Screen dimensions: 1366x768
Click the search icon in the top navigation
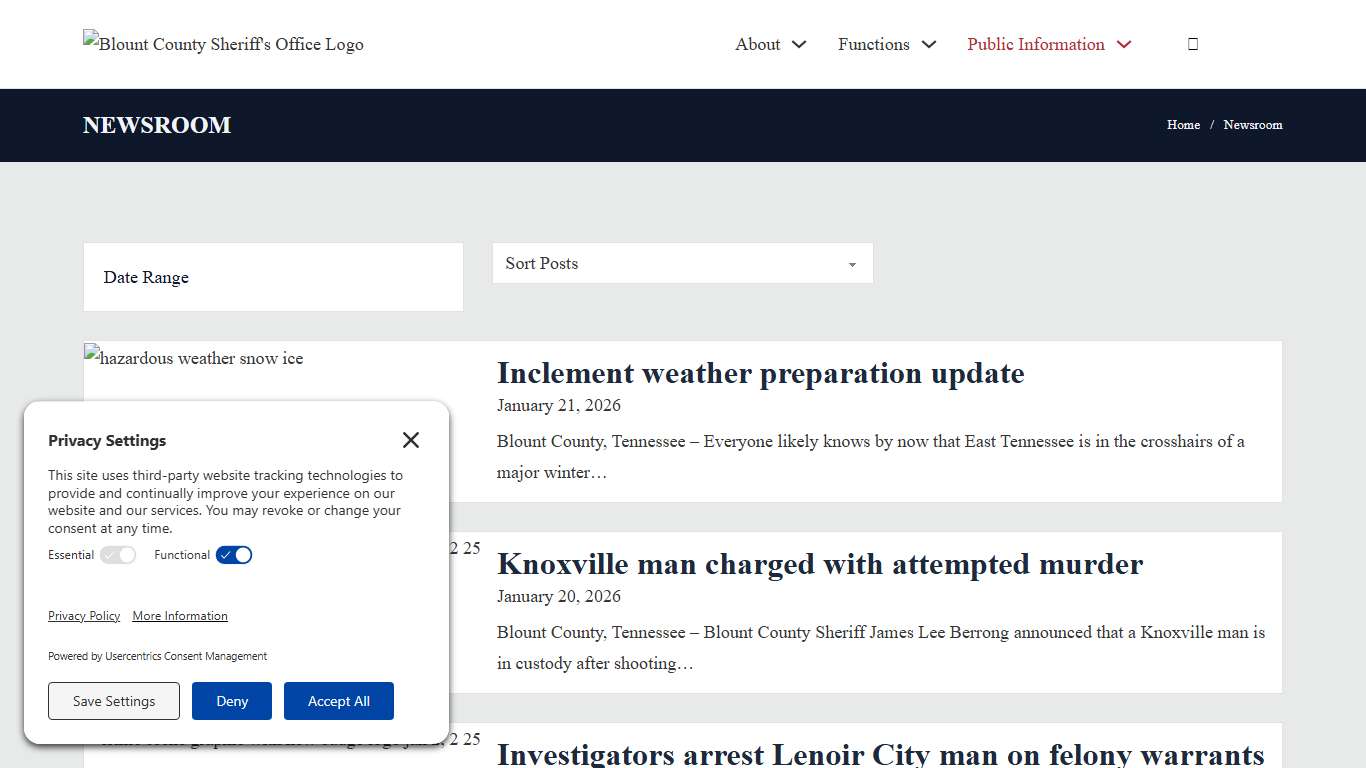pos(1192,43)
